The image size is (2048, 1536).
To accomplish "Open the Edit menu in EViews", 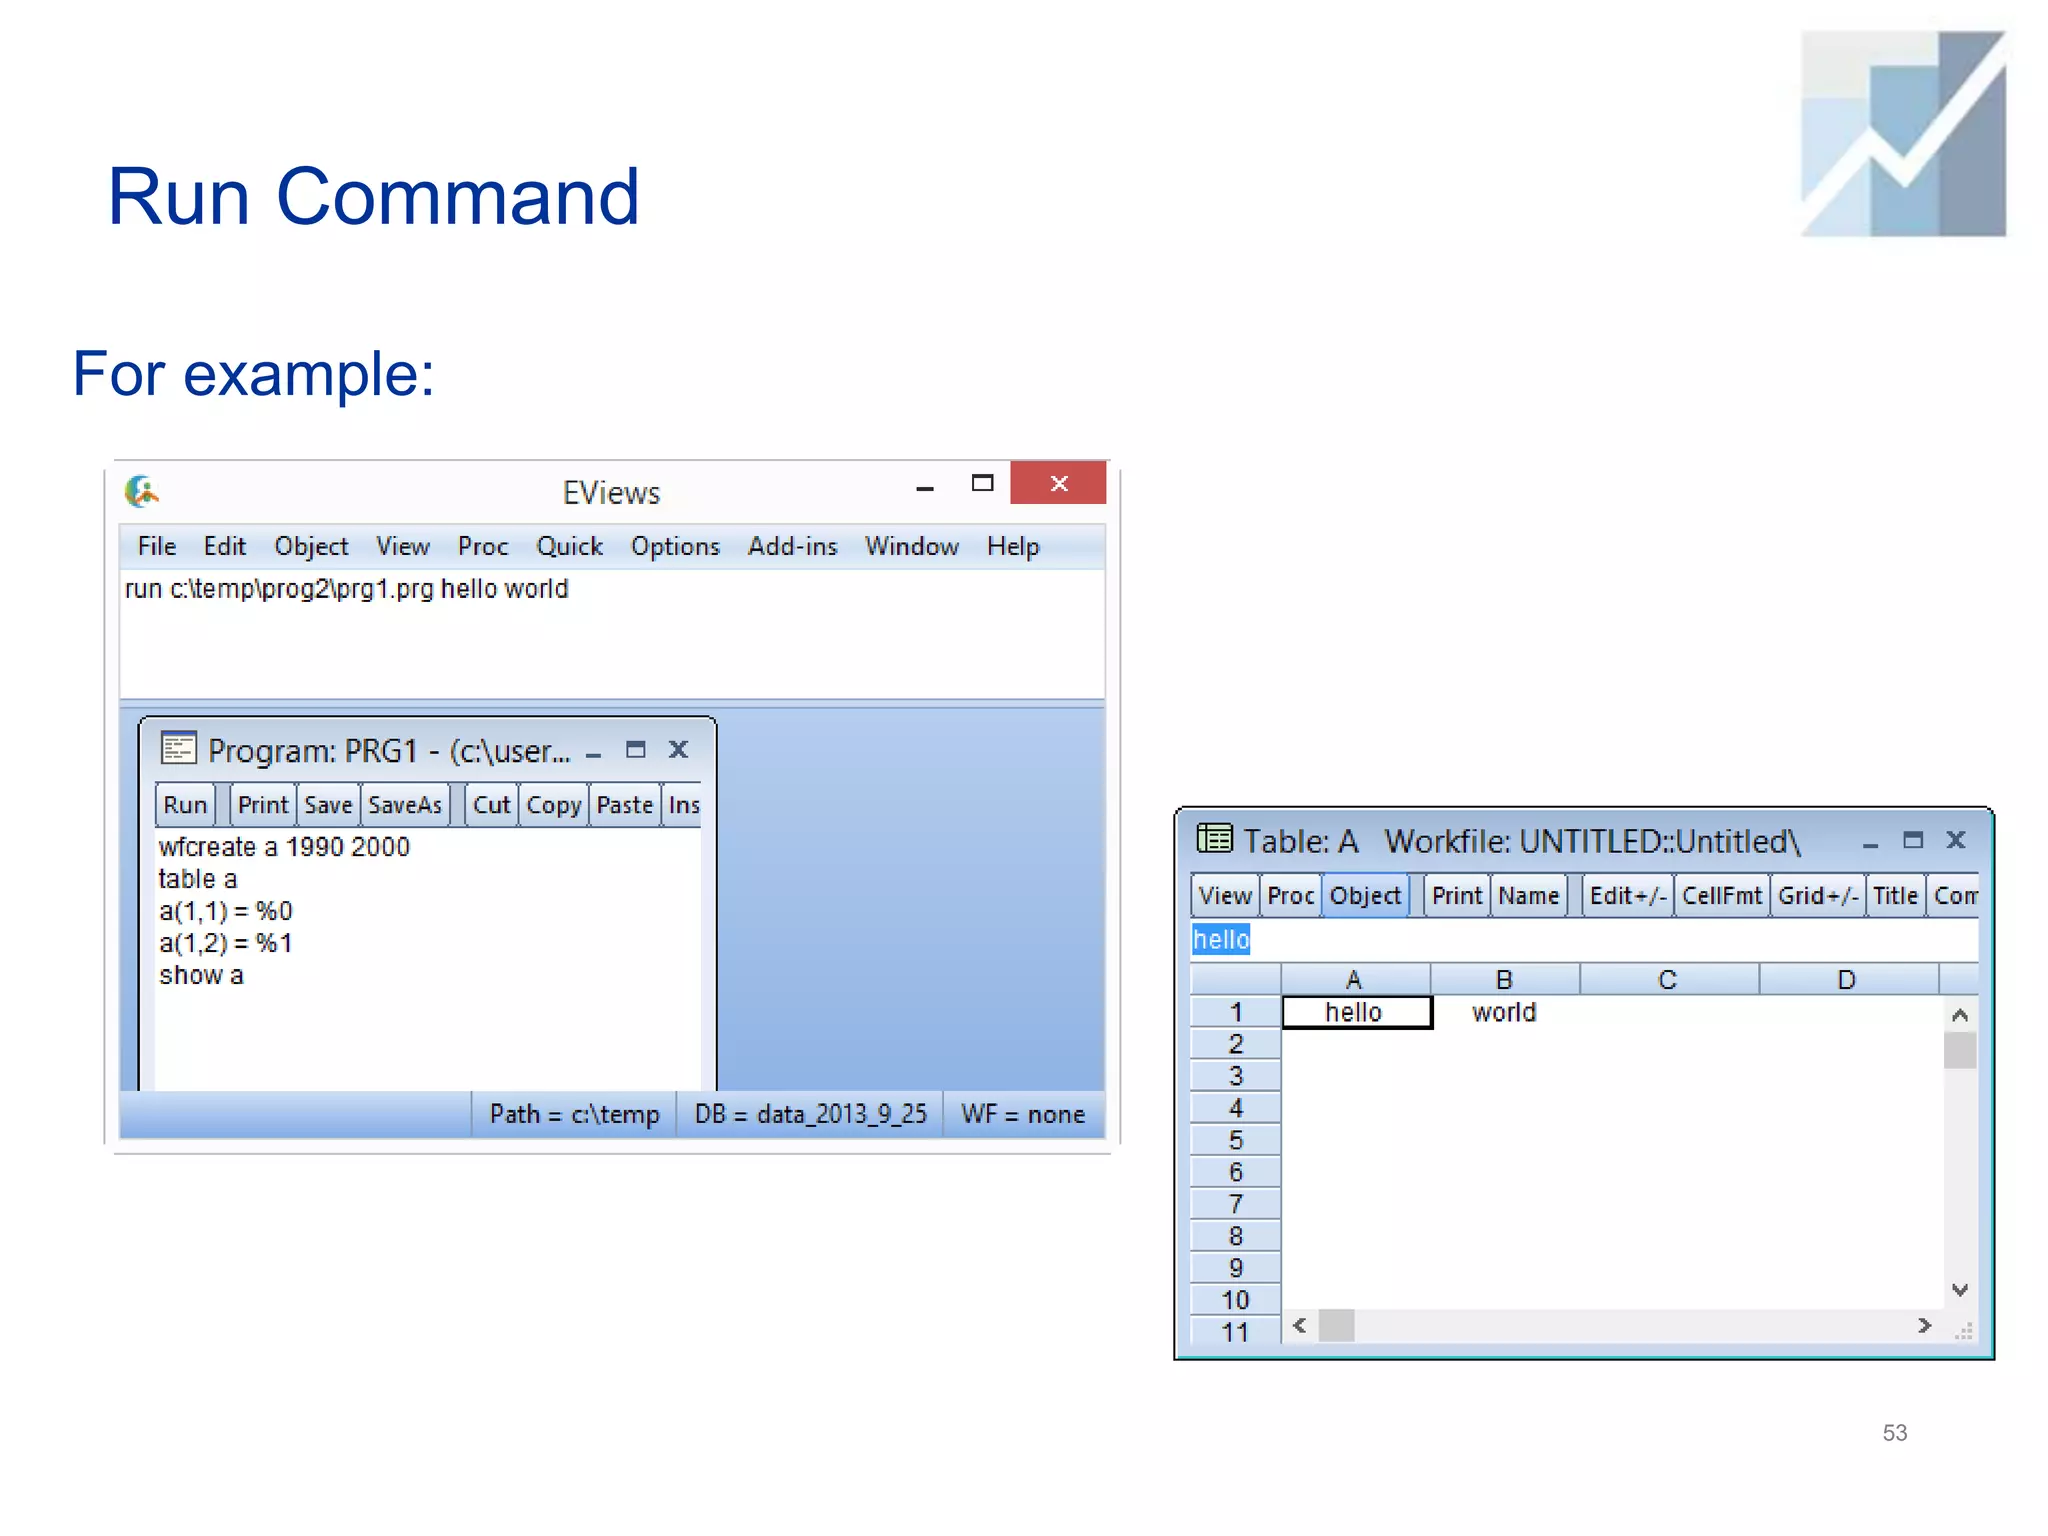I will (224, 546).
